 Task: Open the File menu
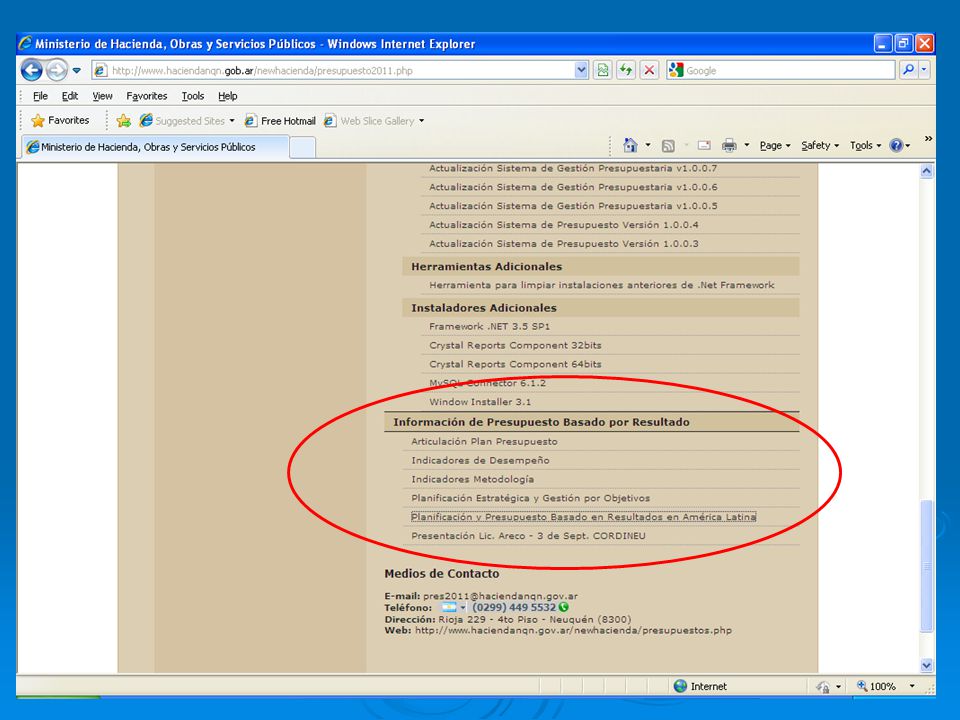click(x=40, y=96)
